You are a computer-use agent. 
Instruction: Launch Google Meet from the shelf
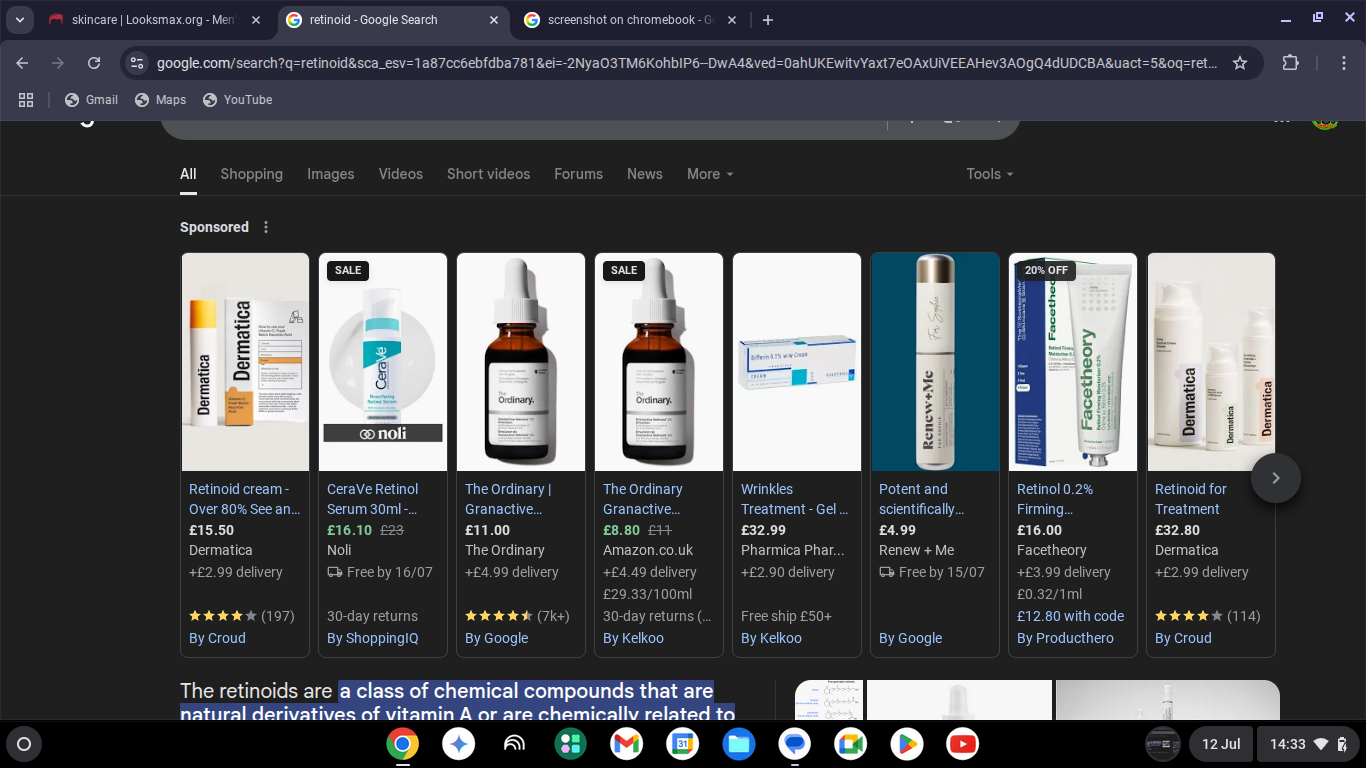point(851,744)
